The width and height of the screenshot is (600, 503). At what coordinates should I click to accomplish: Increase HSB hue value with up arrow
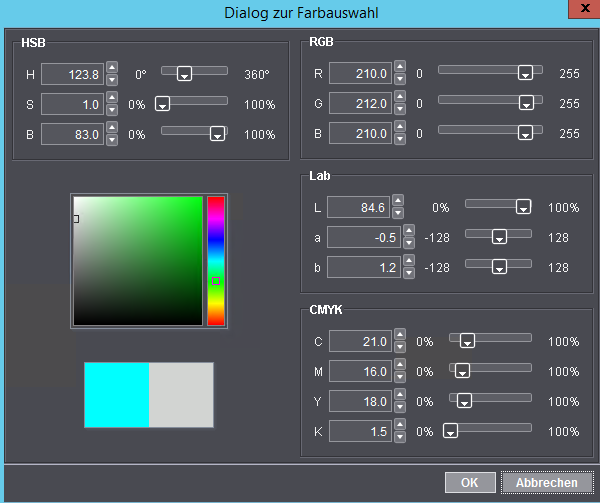[112, 68]
